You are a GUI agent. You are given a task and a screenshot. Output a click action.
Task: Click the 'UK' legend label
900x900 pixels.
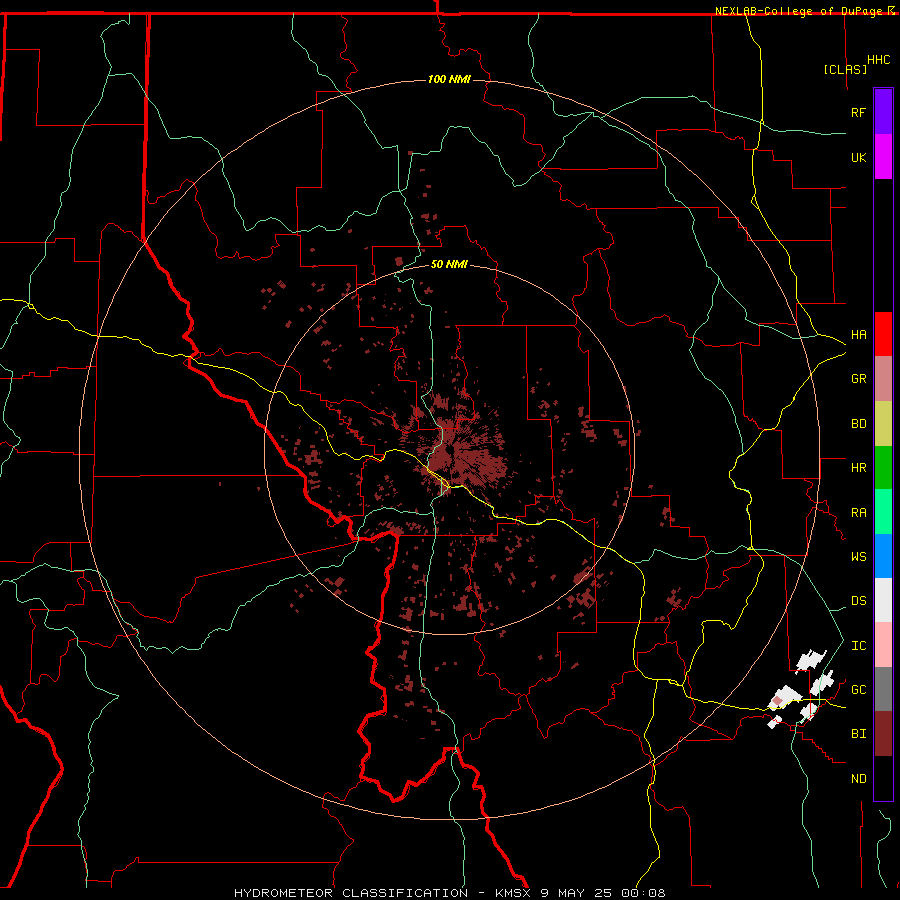858,157
